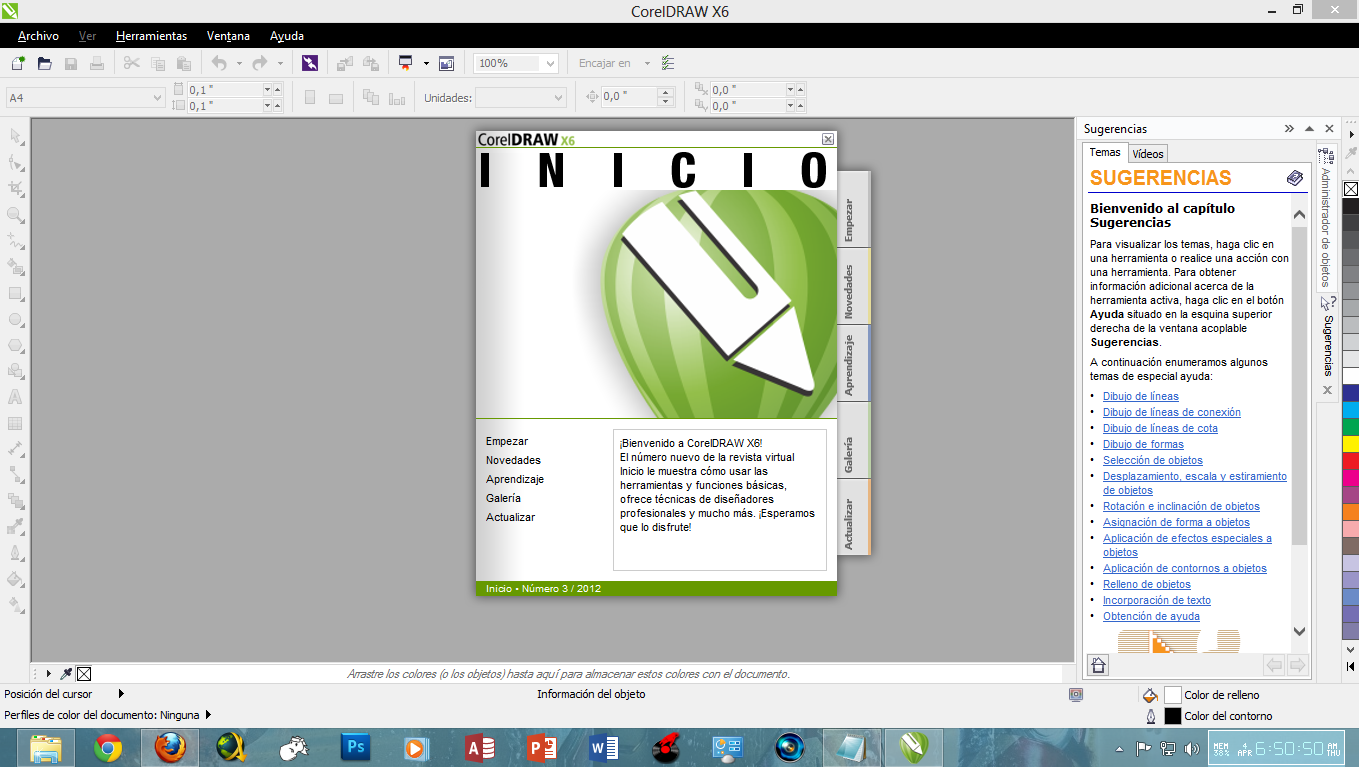Select the Shape tool in the toolbox
The image size is (1359, 767).
click(16, 162)
